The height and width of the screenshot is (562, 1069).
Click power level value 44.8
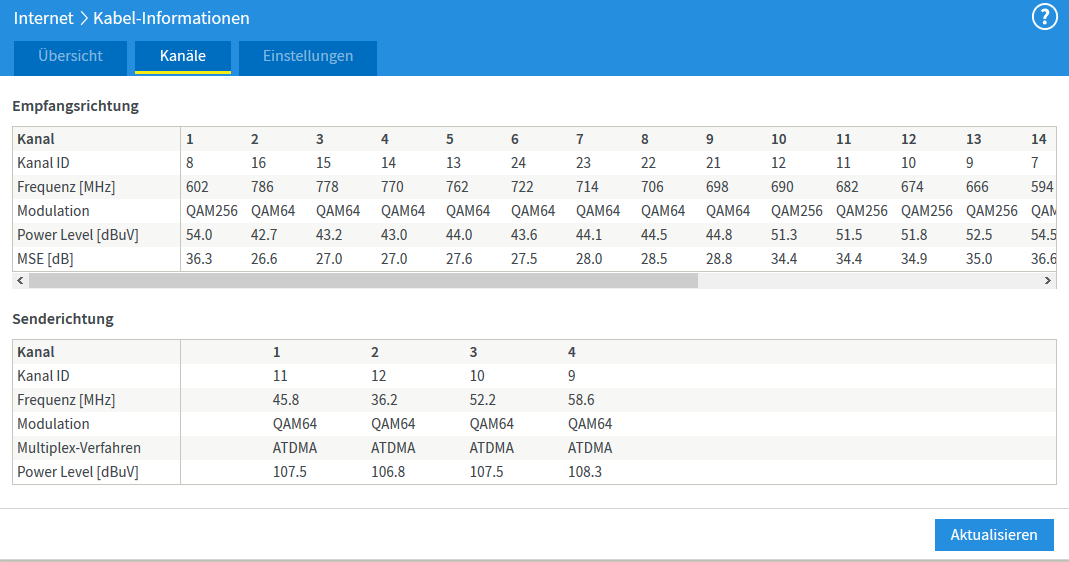[x=719, y=235]
